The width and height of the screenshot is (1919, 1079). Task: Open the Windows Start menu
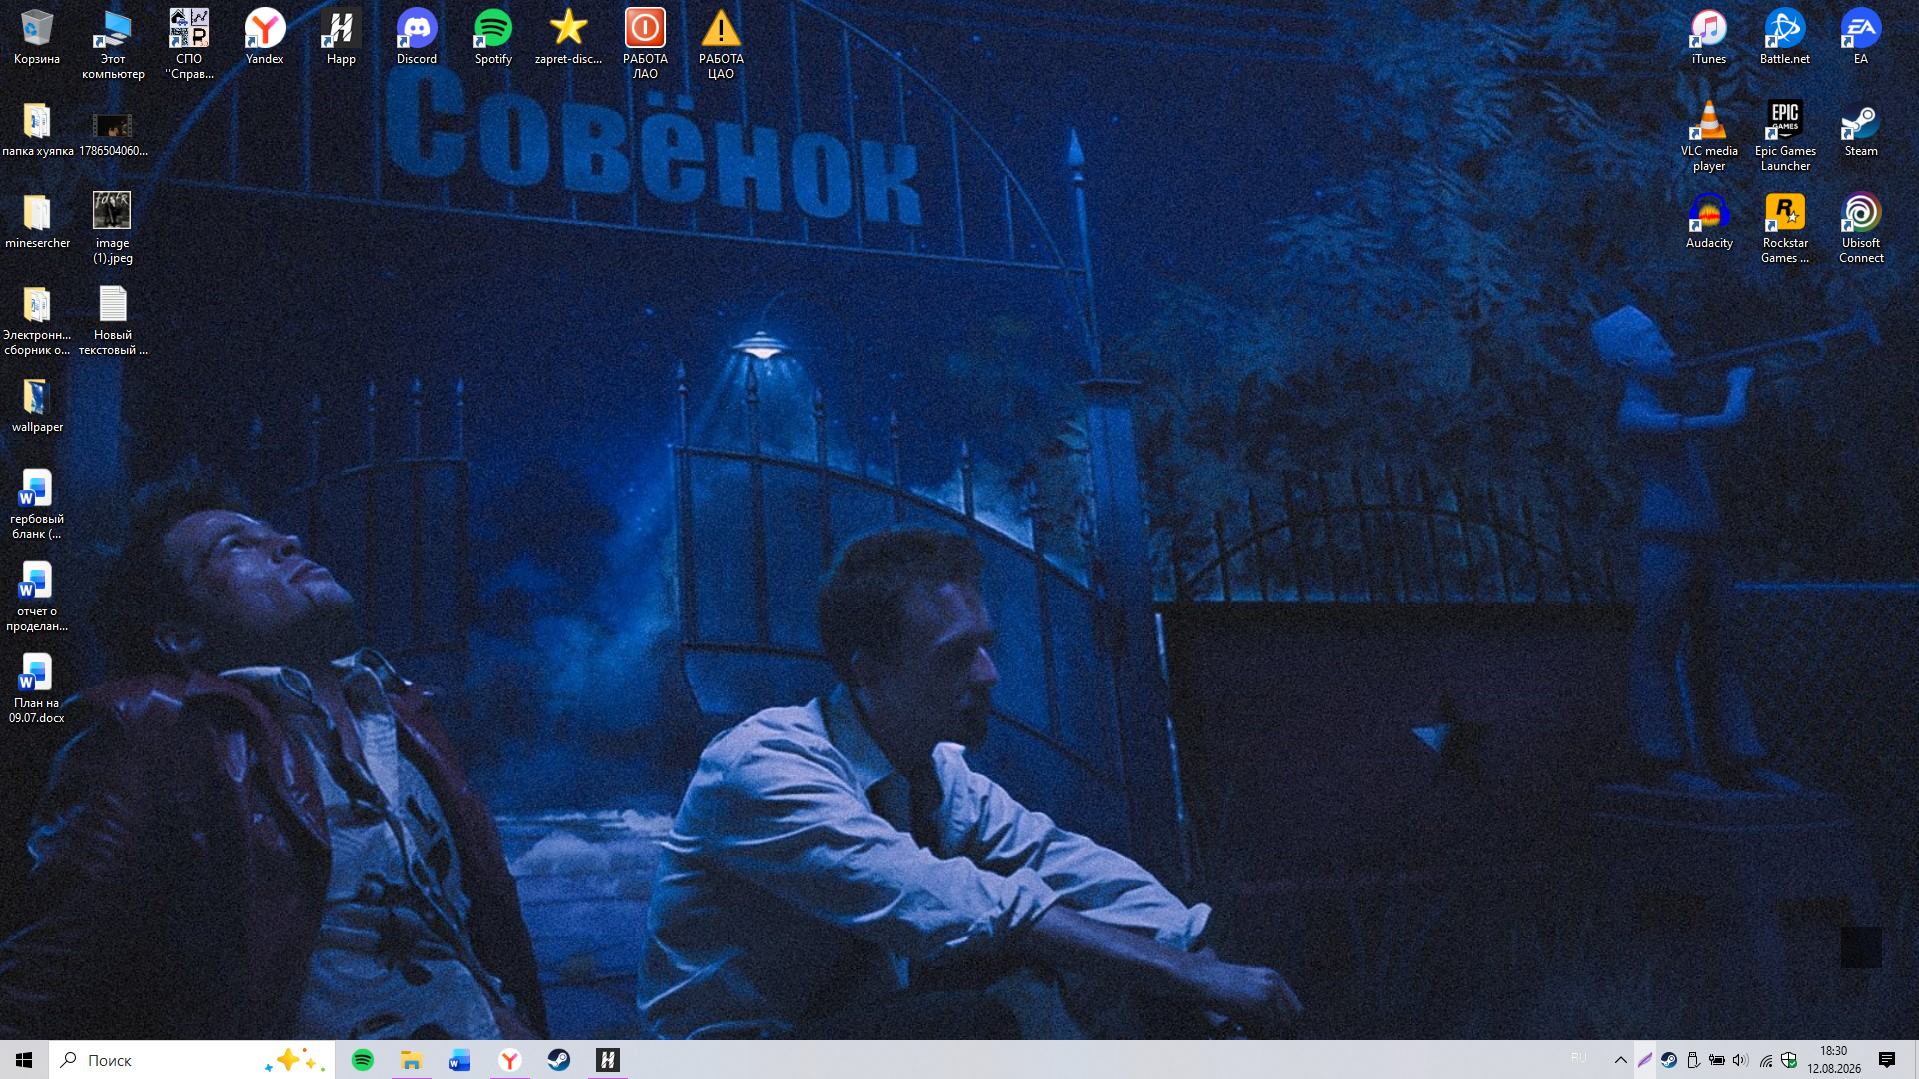click(x=24, y=1060)
